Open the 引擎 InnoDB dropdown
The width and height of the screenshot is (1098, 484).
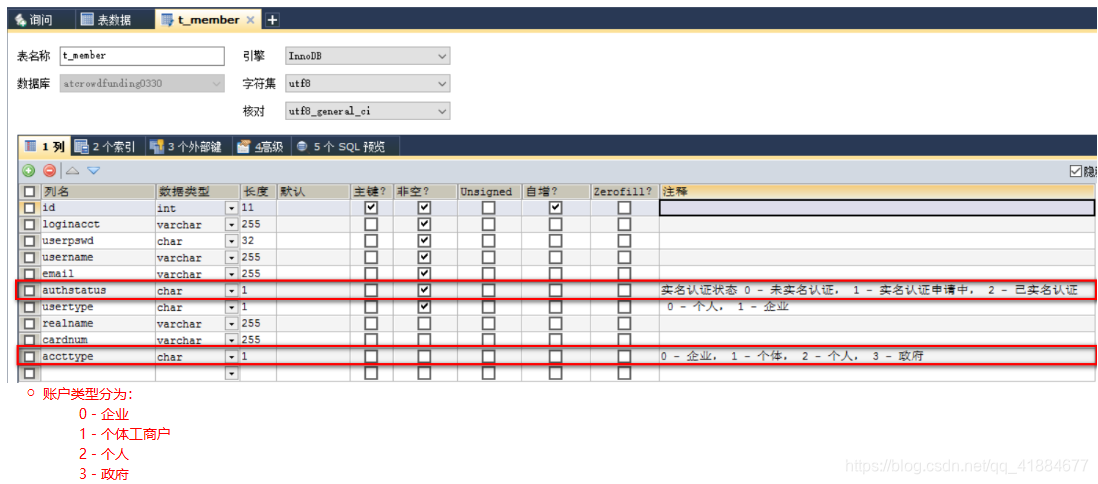tap(368, 55)
